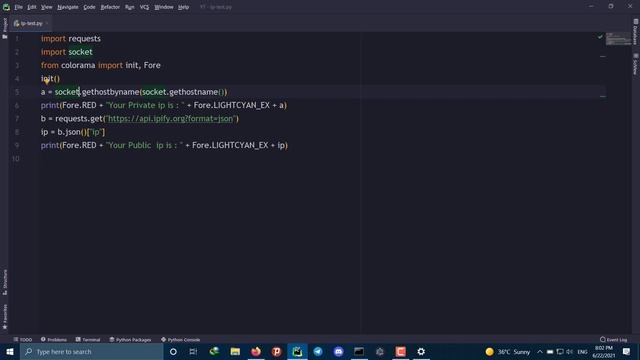Open the Windows notification center icon
The height and width of the screenshot is (360, 640).
[x=627, y=351]
